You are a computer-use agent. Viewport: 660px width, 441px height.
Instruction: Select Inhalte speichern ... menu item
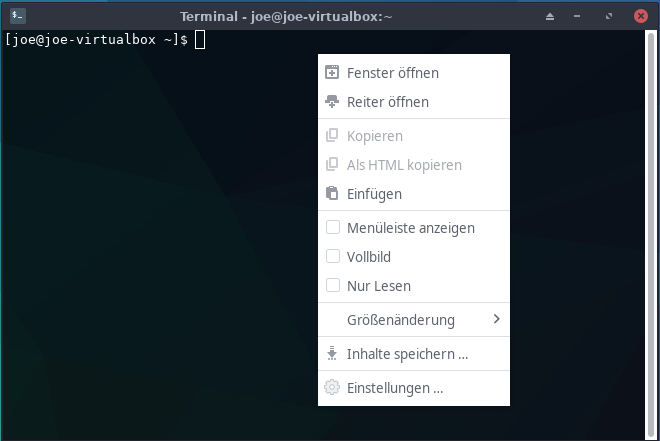pyautogui.click(x=407, y=353)
